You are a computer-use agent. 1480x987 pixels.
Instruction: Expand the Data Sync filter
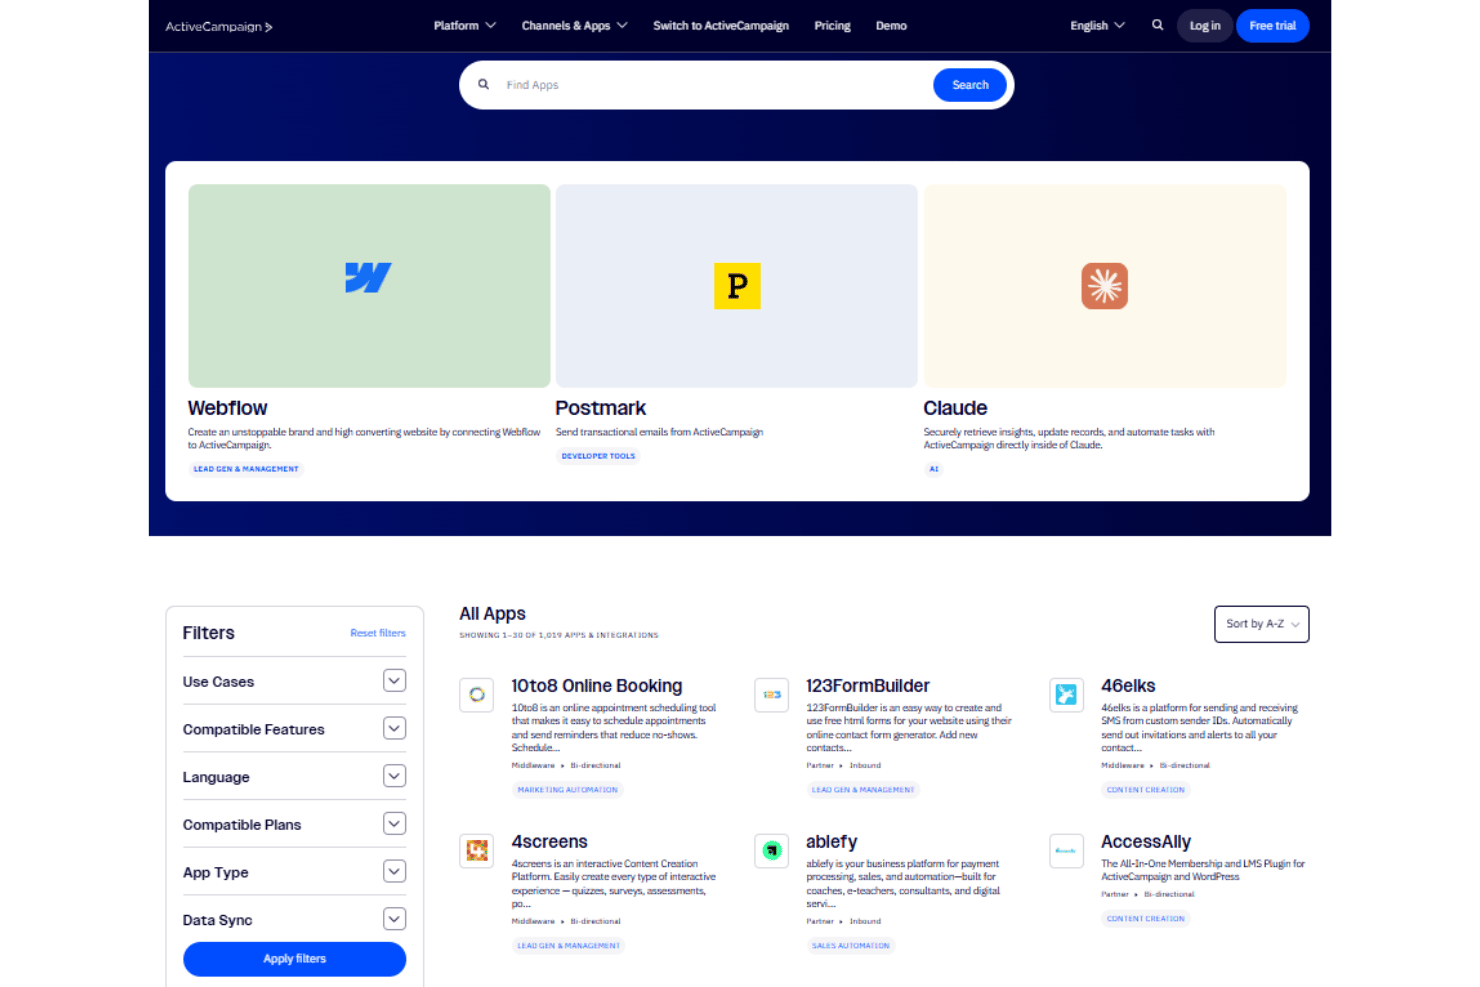pyautogui.click(x=394, y=919)
